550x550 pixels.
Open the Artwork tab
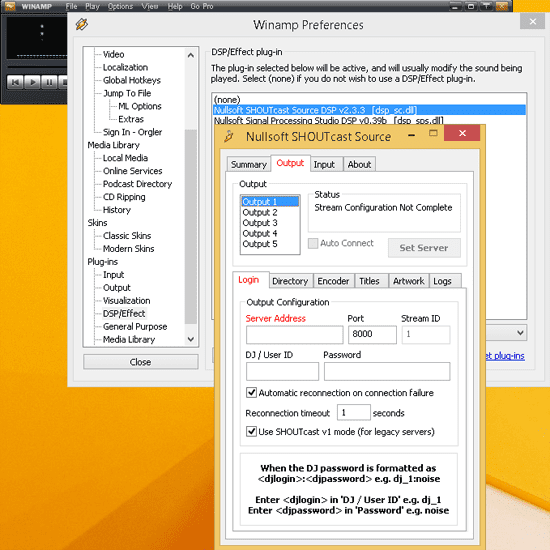409,281
